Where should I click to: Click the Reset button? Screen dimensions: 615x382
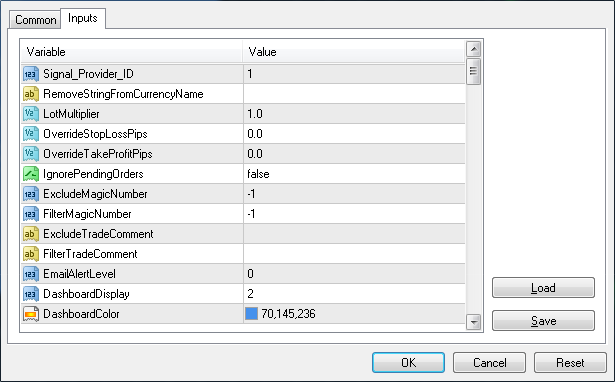point(570,362)
